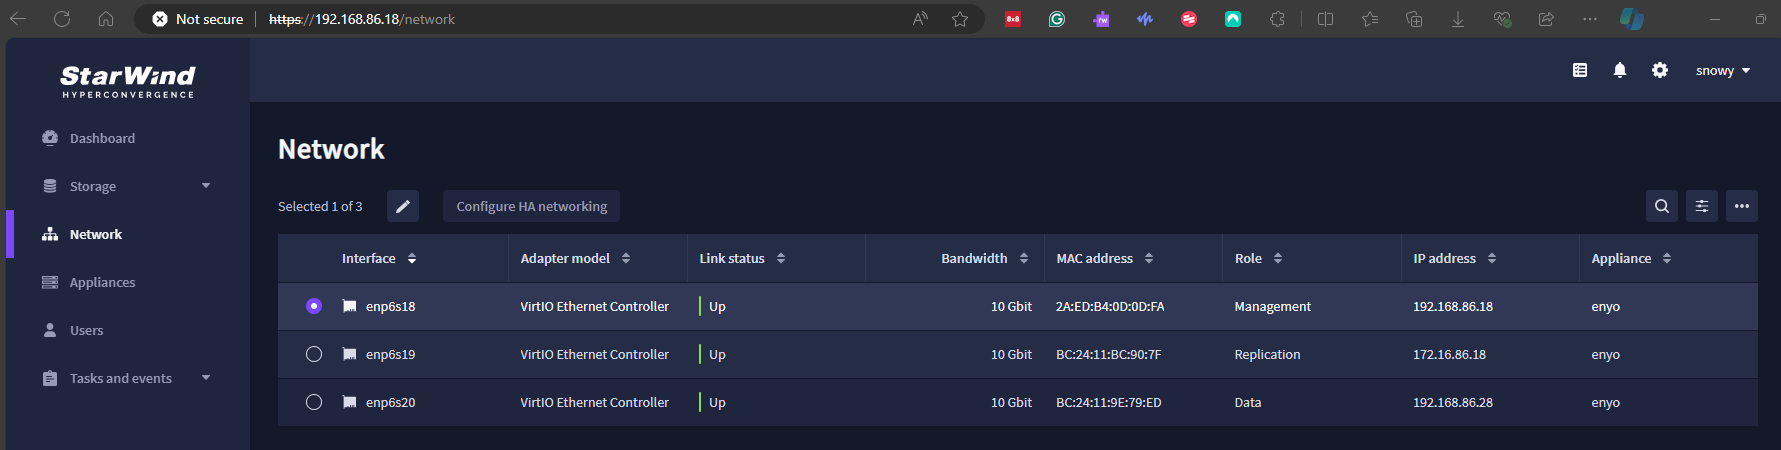Click the enp6s20 interface flag icon
This screenshot has width=1781, height=450.
click(x=349, y=402)
